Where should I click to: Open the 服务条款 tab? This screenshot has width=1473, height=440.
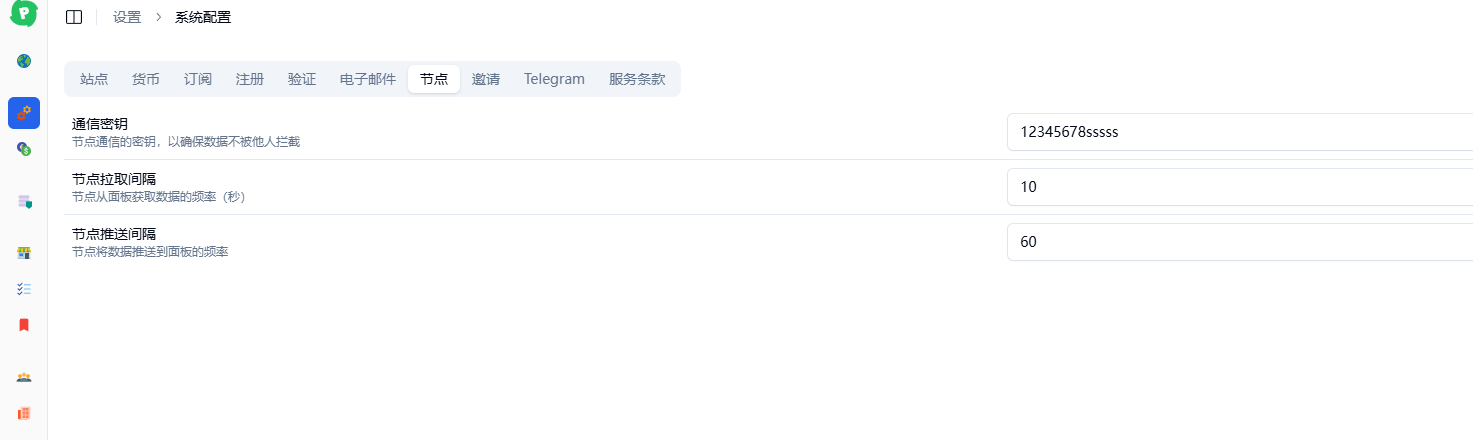(x=637, y=79)
